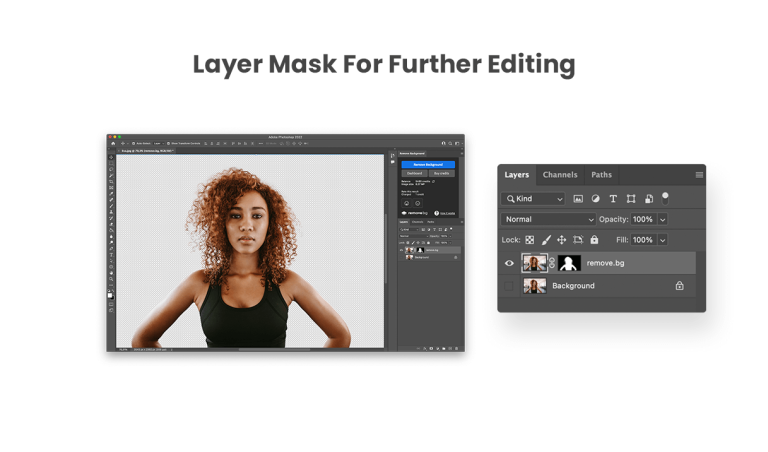Switch to the Channels tab

click(560, 175)
